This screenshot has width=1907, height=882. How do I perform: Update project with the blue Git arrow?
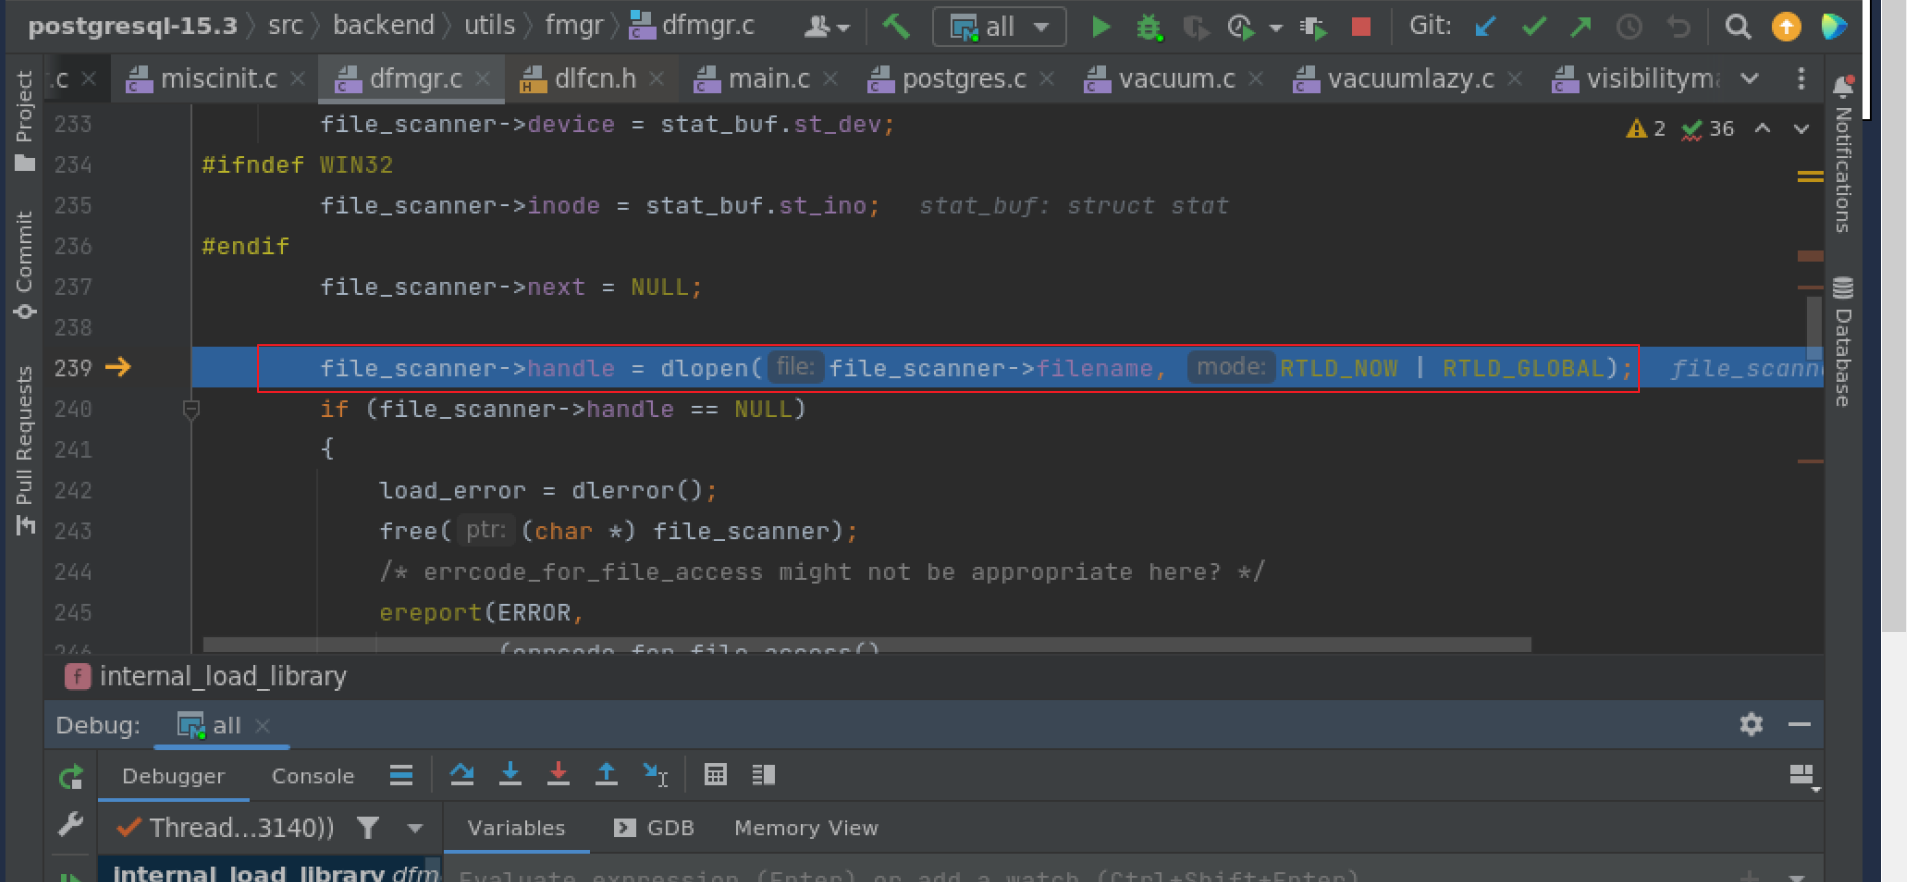tap(1485, 27)
